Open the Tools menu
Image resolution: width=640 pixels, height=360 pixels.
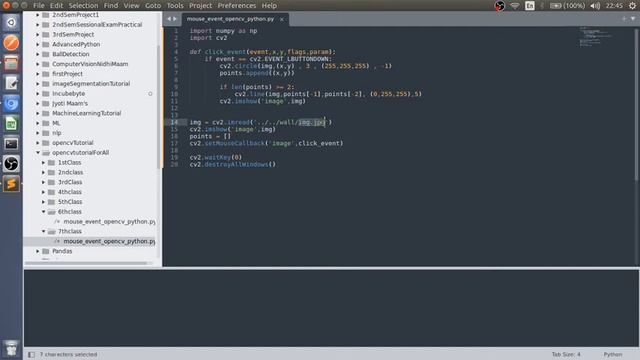175,6
